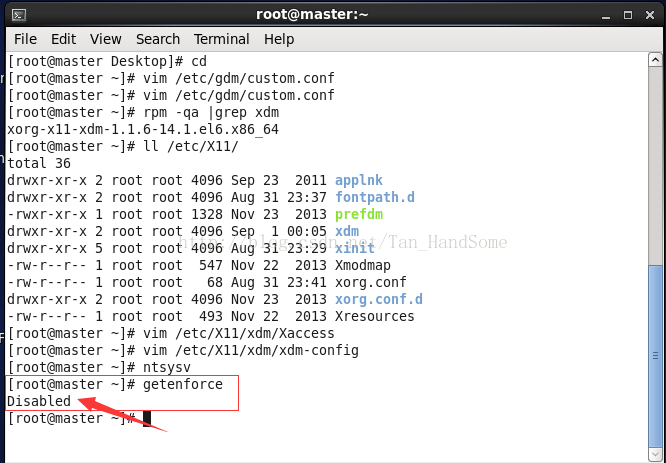This screenshot has height=463, width=666.
Task: Open the Search menu
Action: pos(158,39)
